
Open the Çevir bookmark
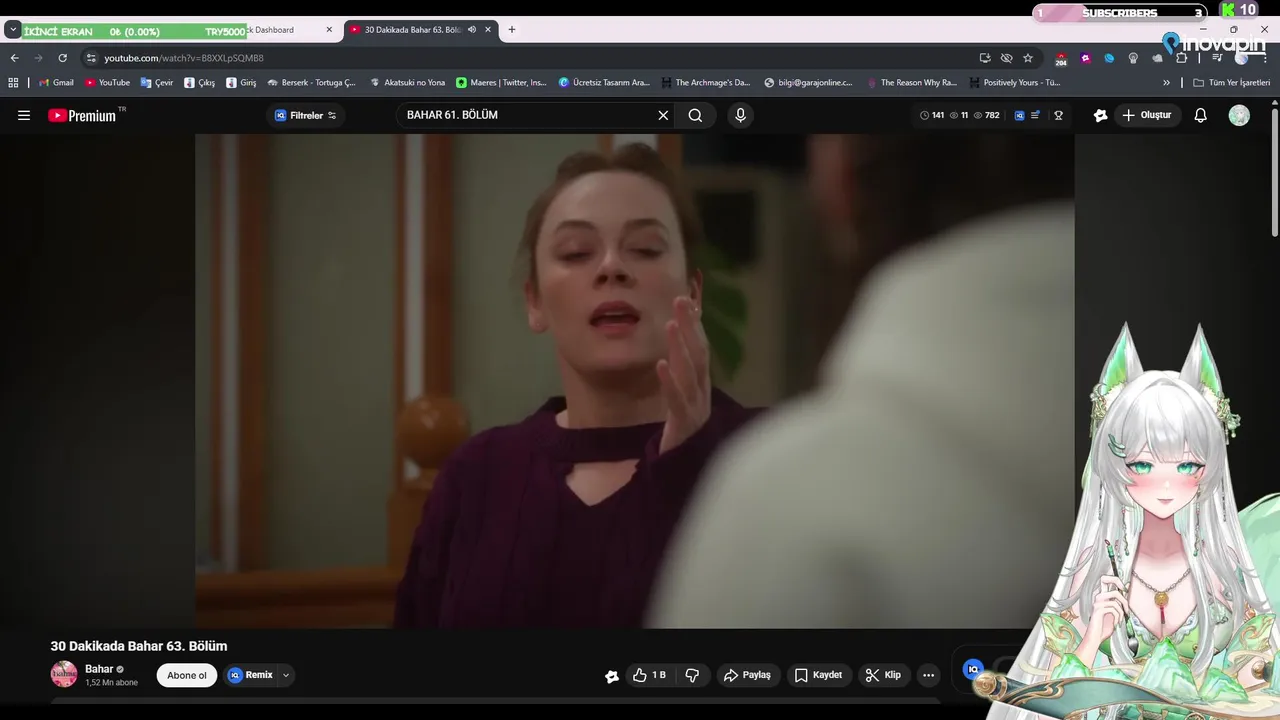(157, 83)
